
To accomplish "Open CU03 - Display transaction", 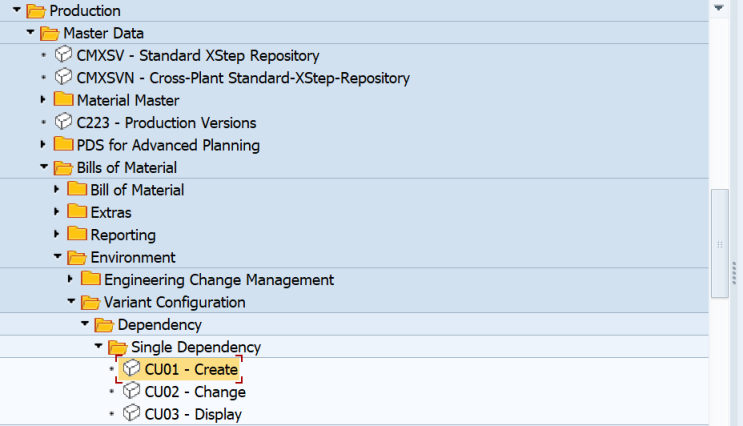I will (193, 414).
